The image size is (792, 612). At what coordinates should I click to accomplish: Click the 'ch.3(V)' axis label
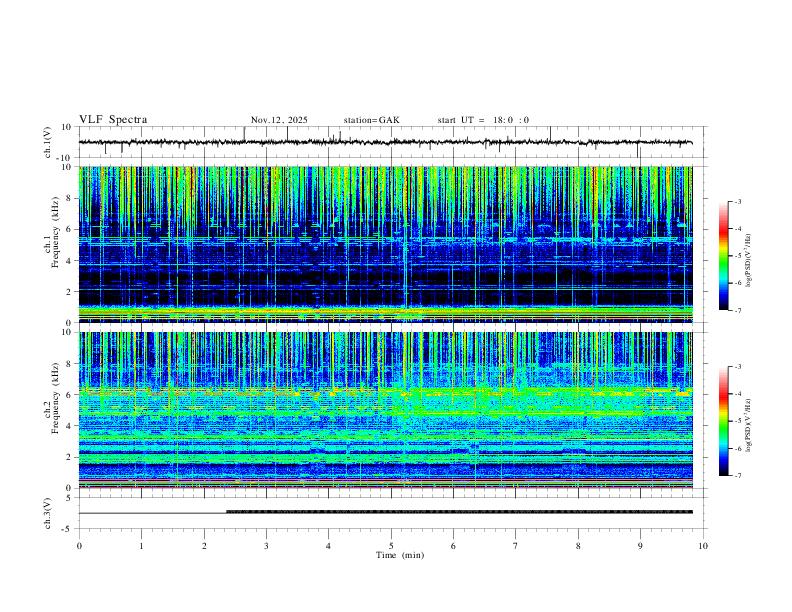coord(48,513)
